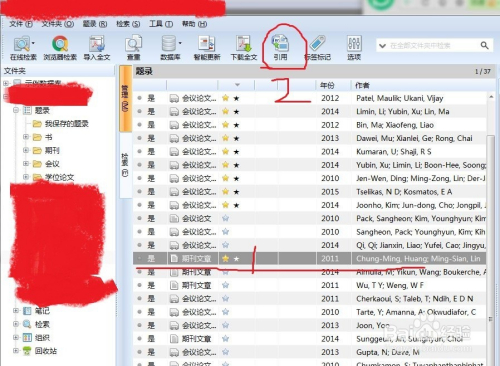
Task: Unstar the Patel, Maulik 2012 entry
Action: (x=226, y=98)
